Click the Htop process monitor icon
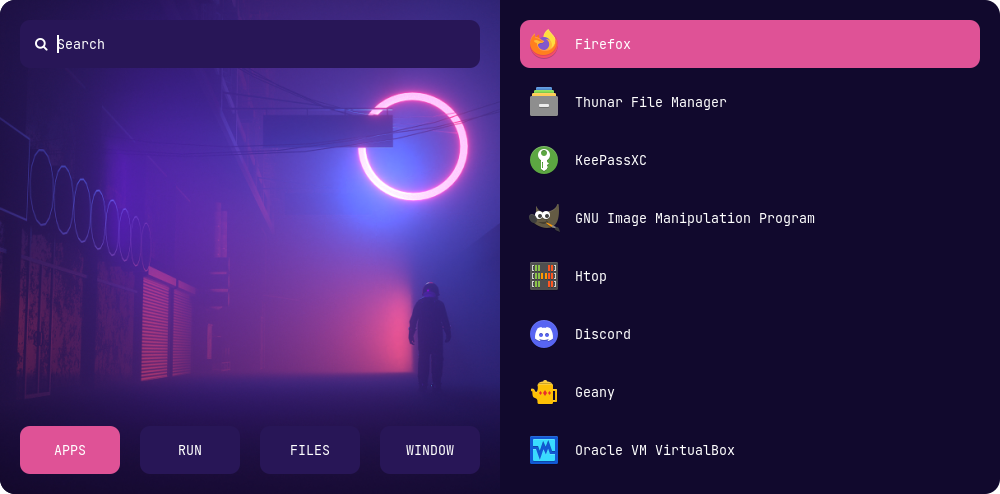This screenshot has width=1000, height=494. coord(544,276)
